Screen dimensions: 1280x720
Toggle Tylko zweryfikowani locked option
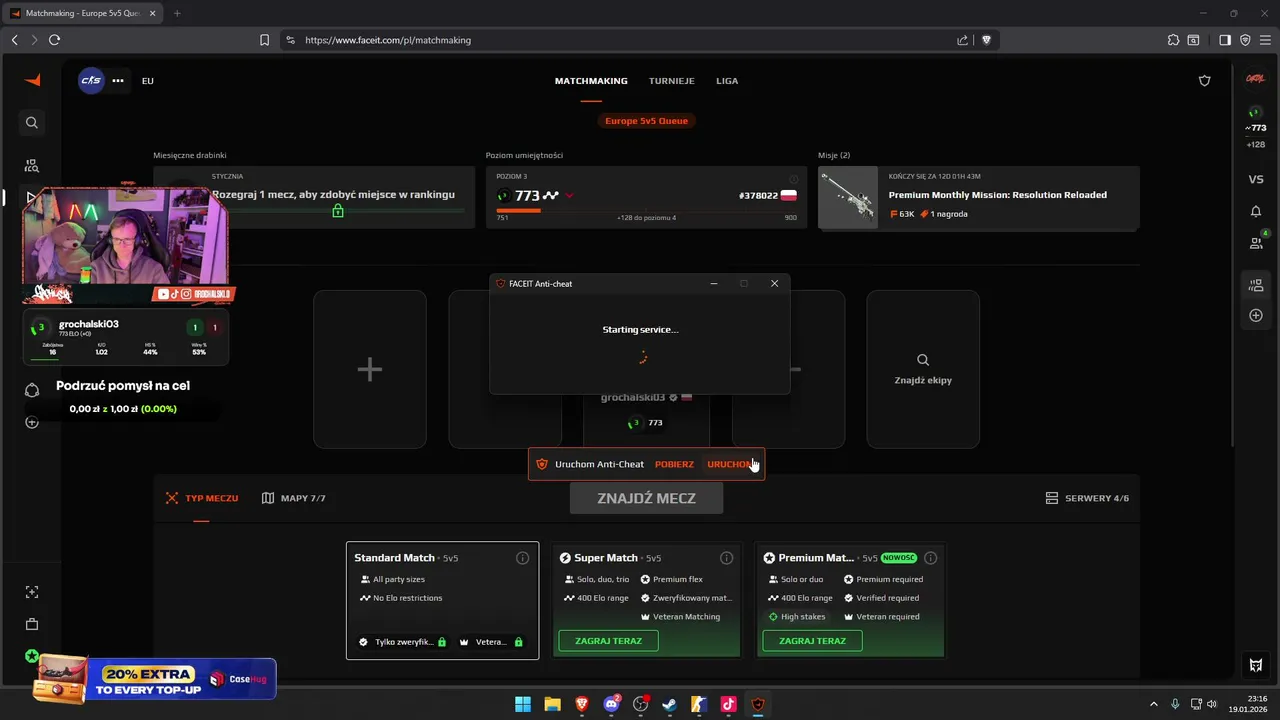(x=402, y=642)
